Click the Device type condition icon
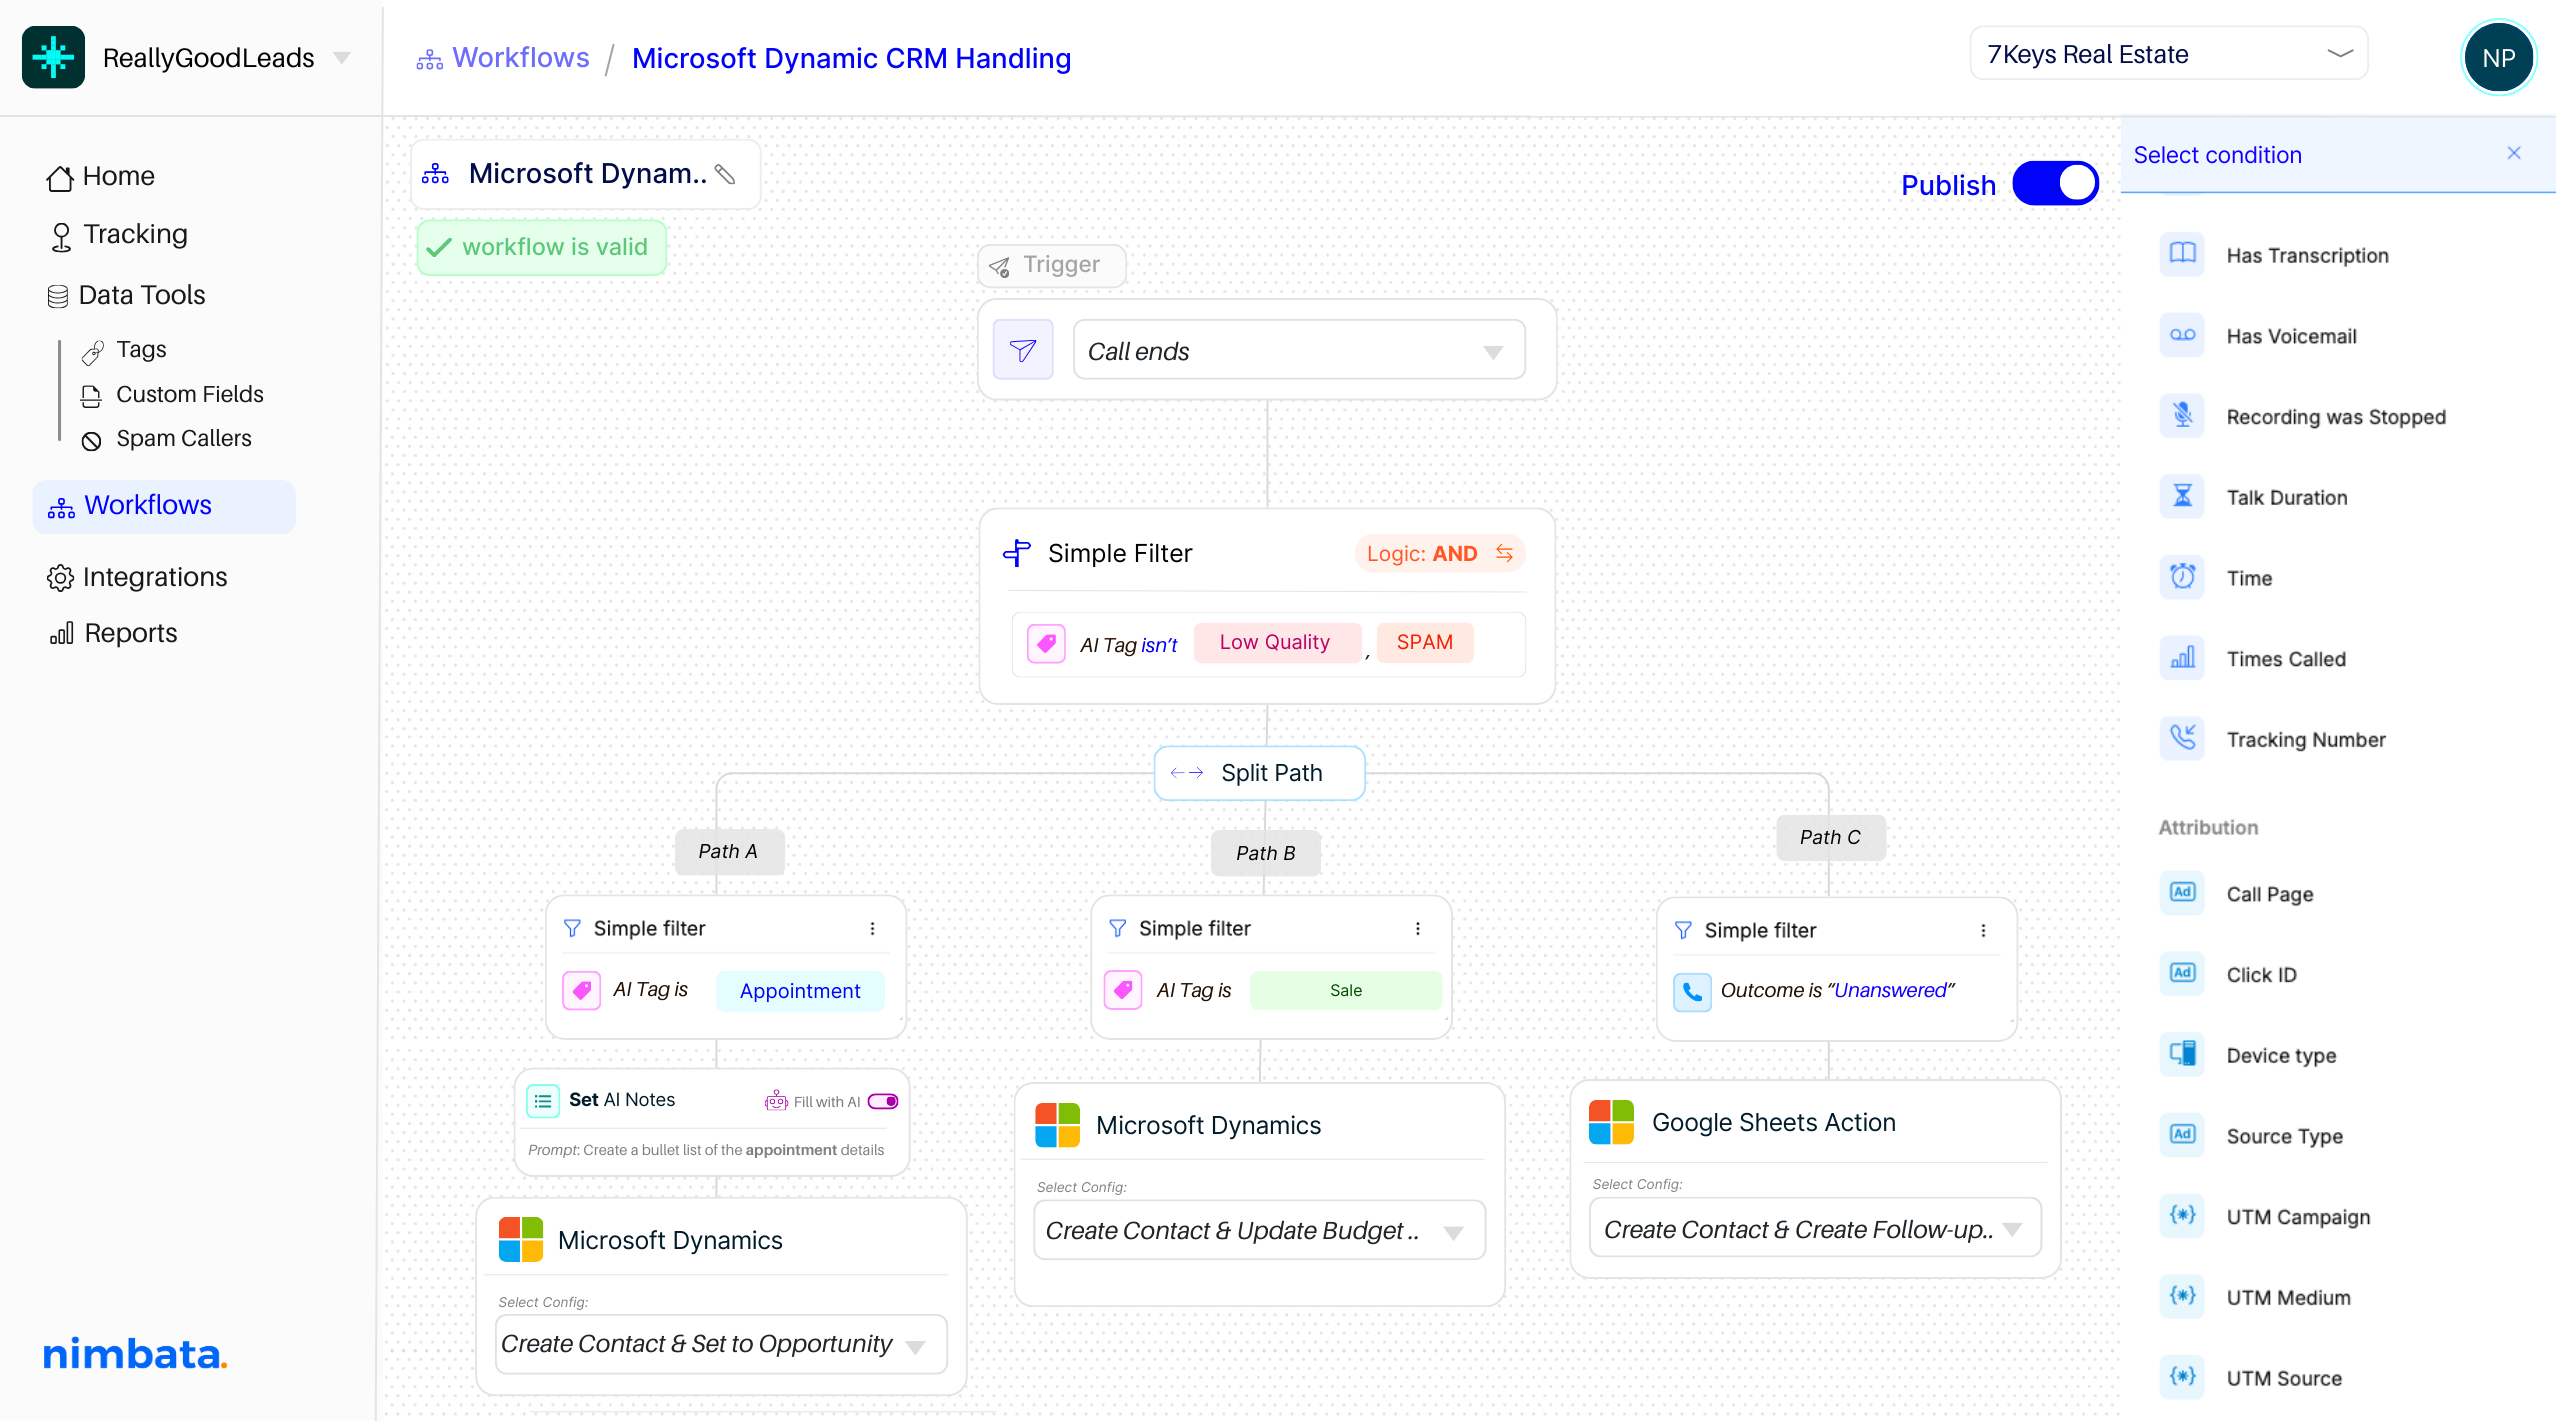This screenshot has height=1421, width=2556. tap(2182, 1055)
